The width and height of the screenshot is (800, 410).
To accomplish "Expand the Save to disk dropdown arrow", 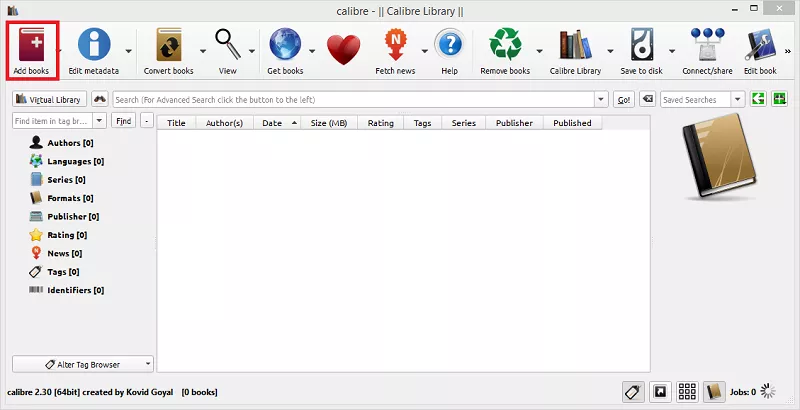I will pos(672,50).
